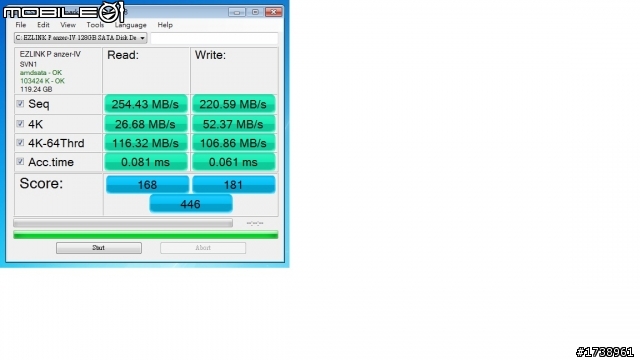Click the total score 446
Screen dimensions: 640x360
pos(191,204)
